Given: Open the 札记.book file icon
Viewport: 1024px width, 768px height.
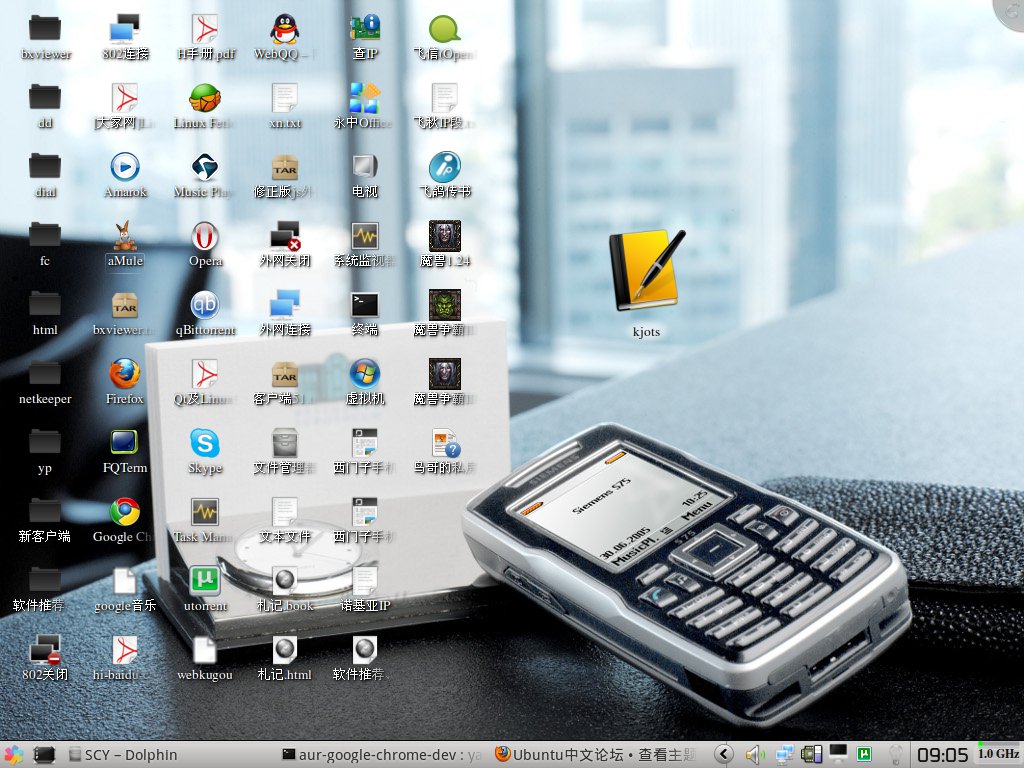Looking at the screenshot, I should click(x=285, y=581).
